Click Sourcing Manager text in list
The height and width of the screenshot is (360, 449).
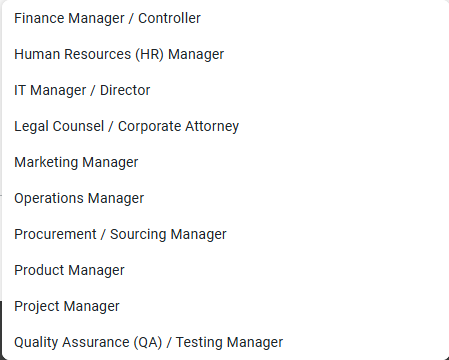click(x=168, y=234)
